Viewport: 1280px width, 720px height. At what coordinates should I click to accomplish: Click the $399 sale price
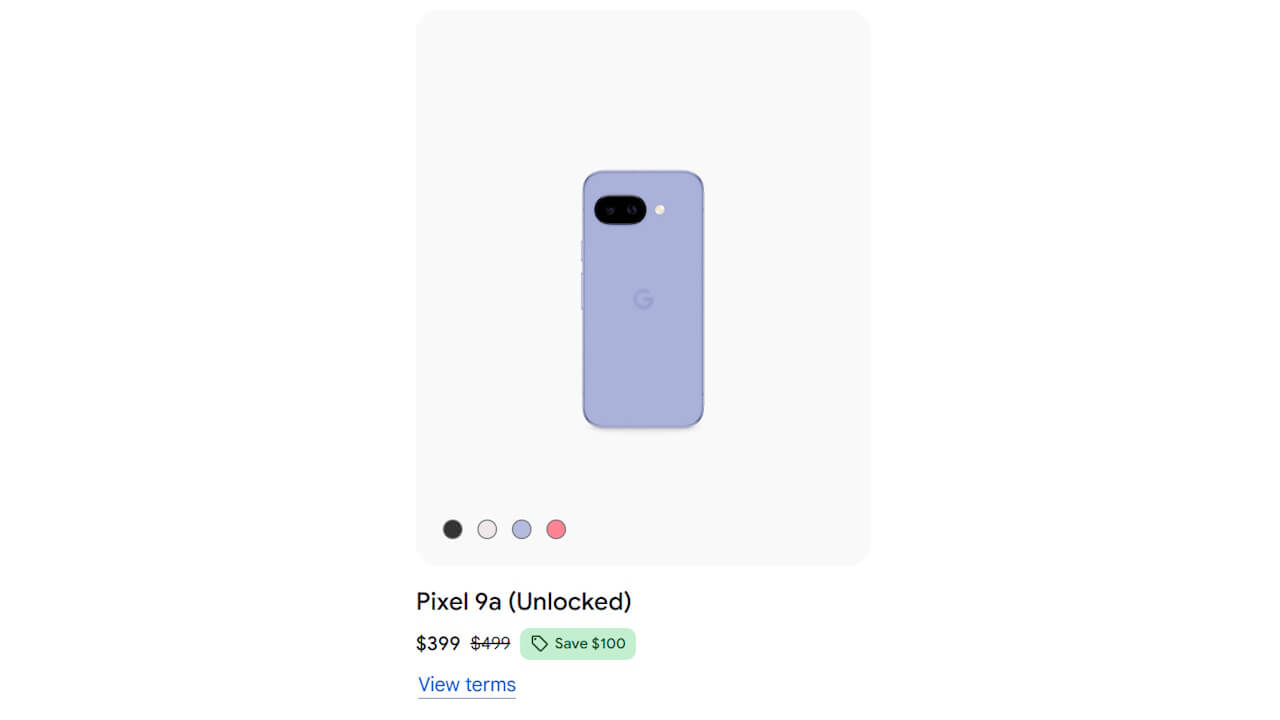[x=437, y=643]
